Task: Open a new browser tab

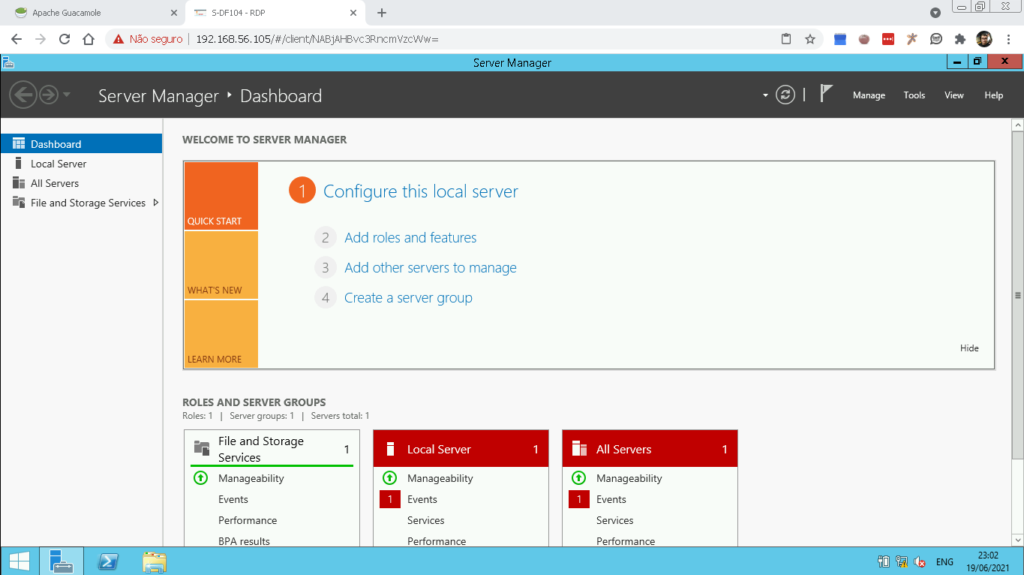Action: [x=382, y=12]
